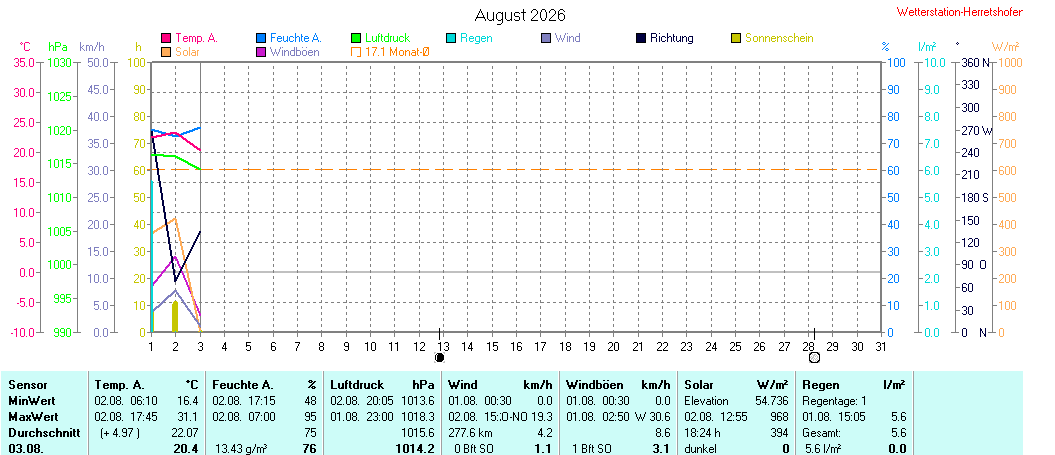Click the cyan Regen legend swatch
The width and height of the screenshot is (1055, 455).
pos(451,38)
